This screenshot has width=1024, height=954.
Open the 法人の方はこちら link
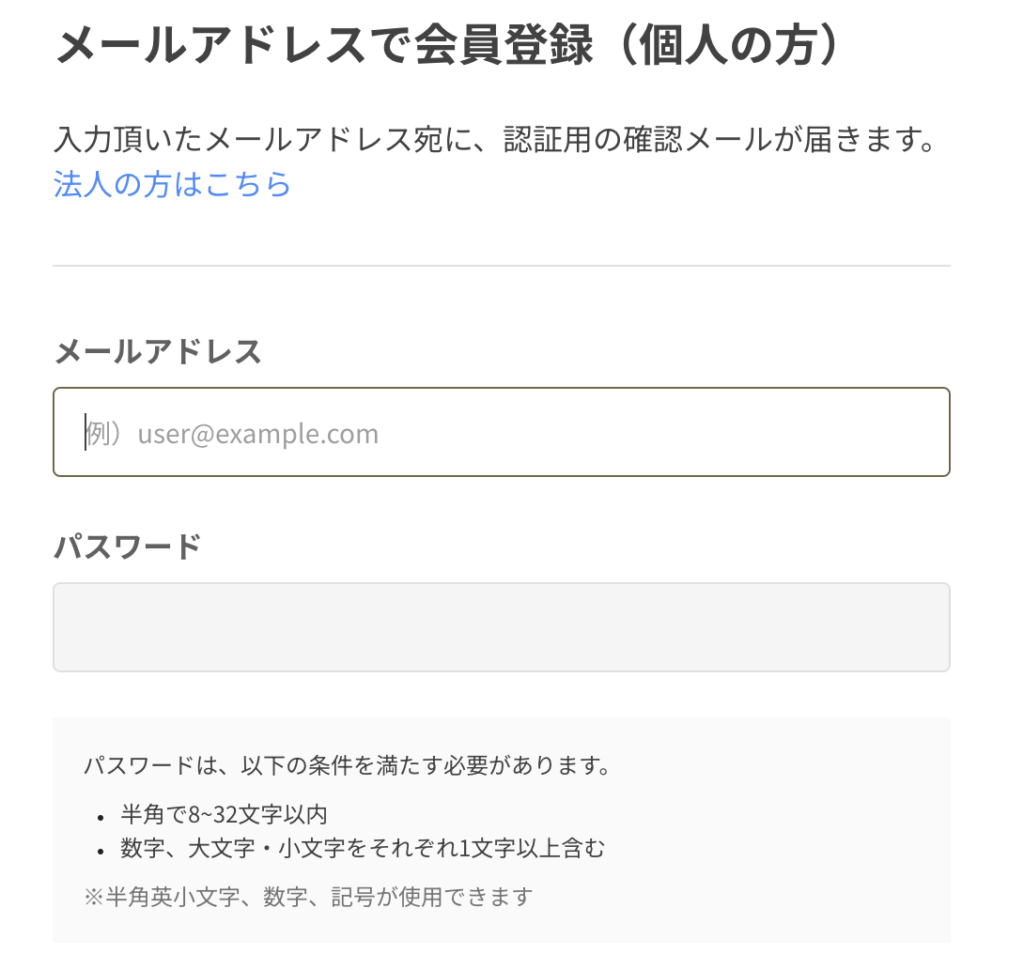172,185
